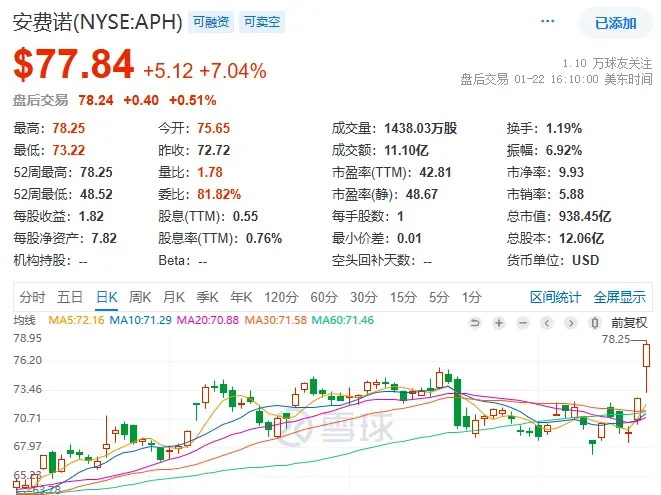Click the 可融资 tag
Image resolution: width=661 pixels, height=495 pixels.
click(x=211, y=22)
